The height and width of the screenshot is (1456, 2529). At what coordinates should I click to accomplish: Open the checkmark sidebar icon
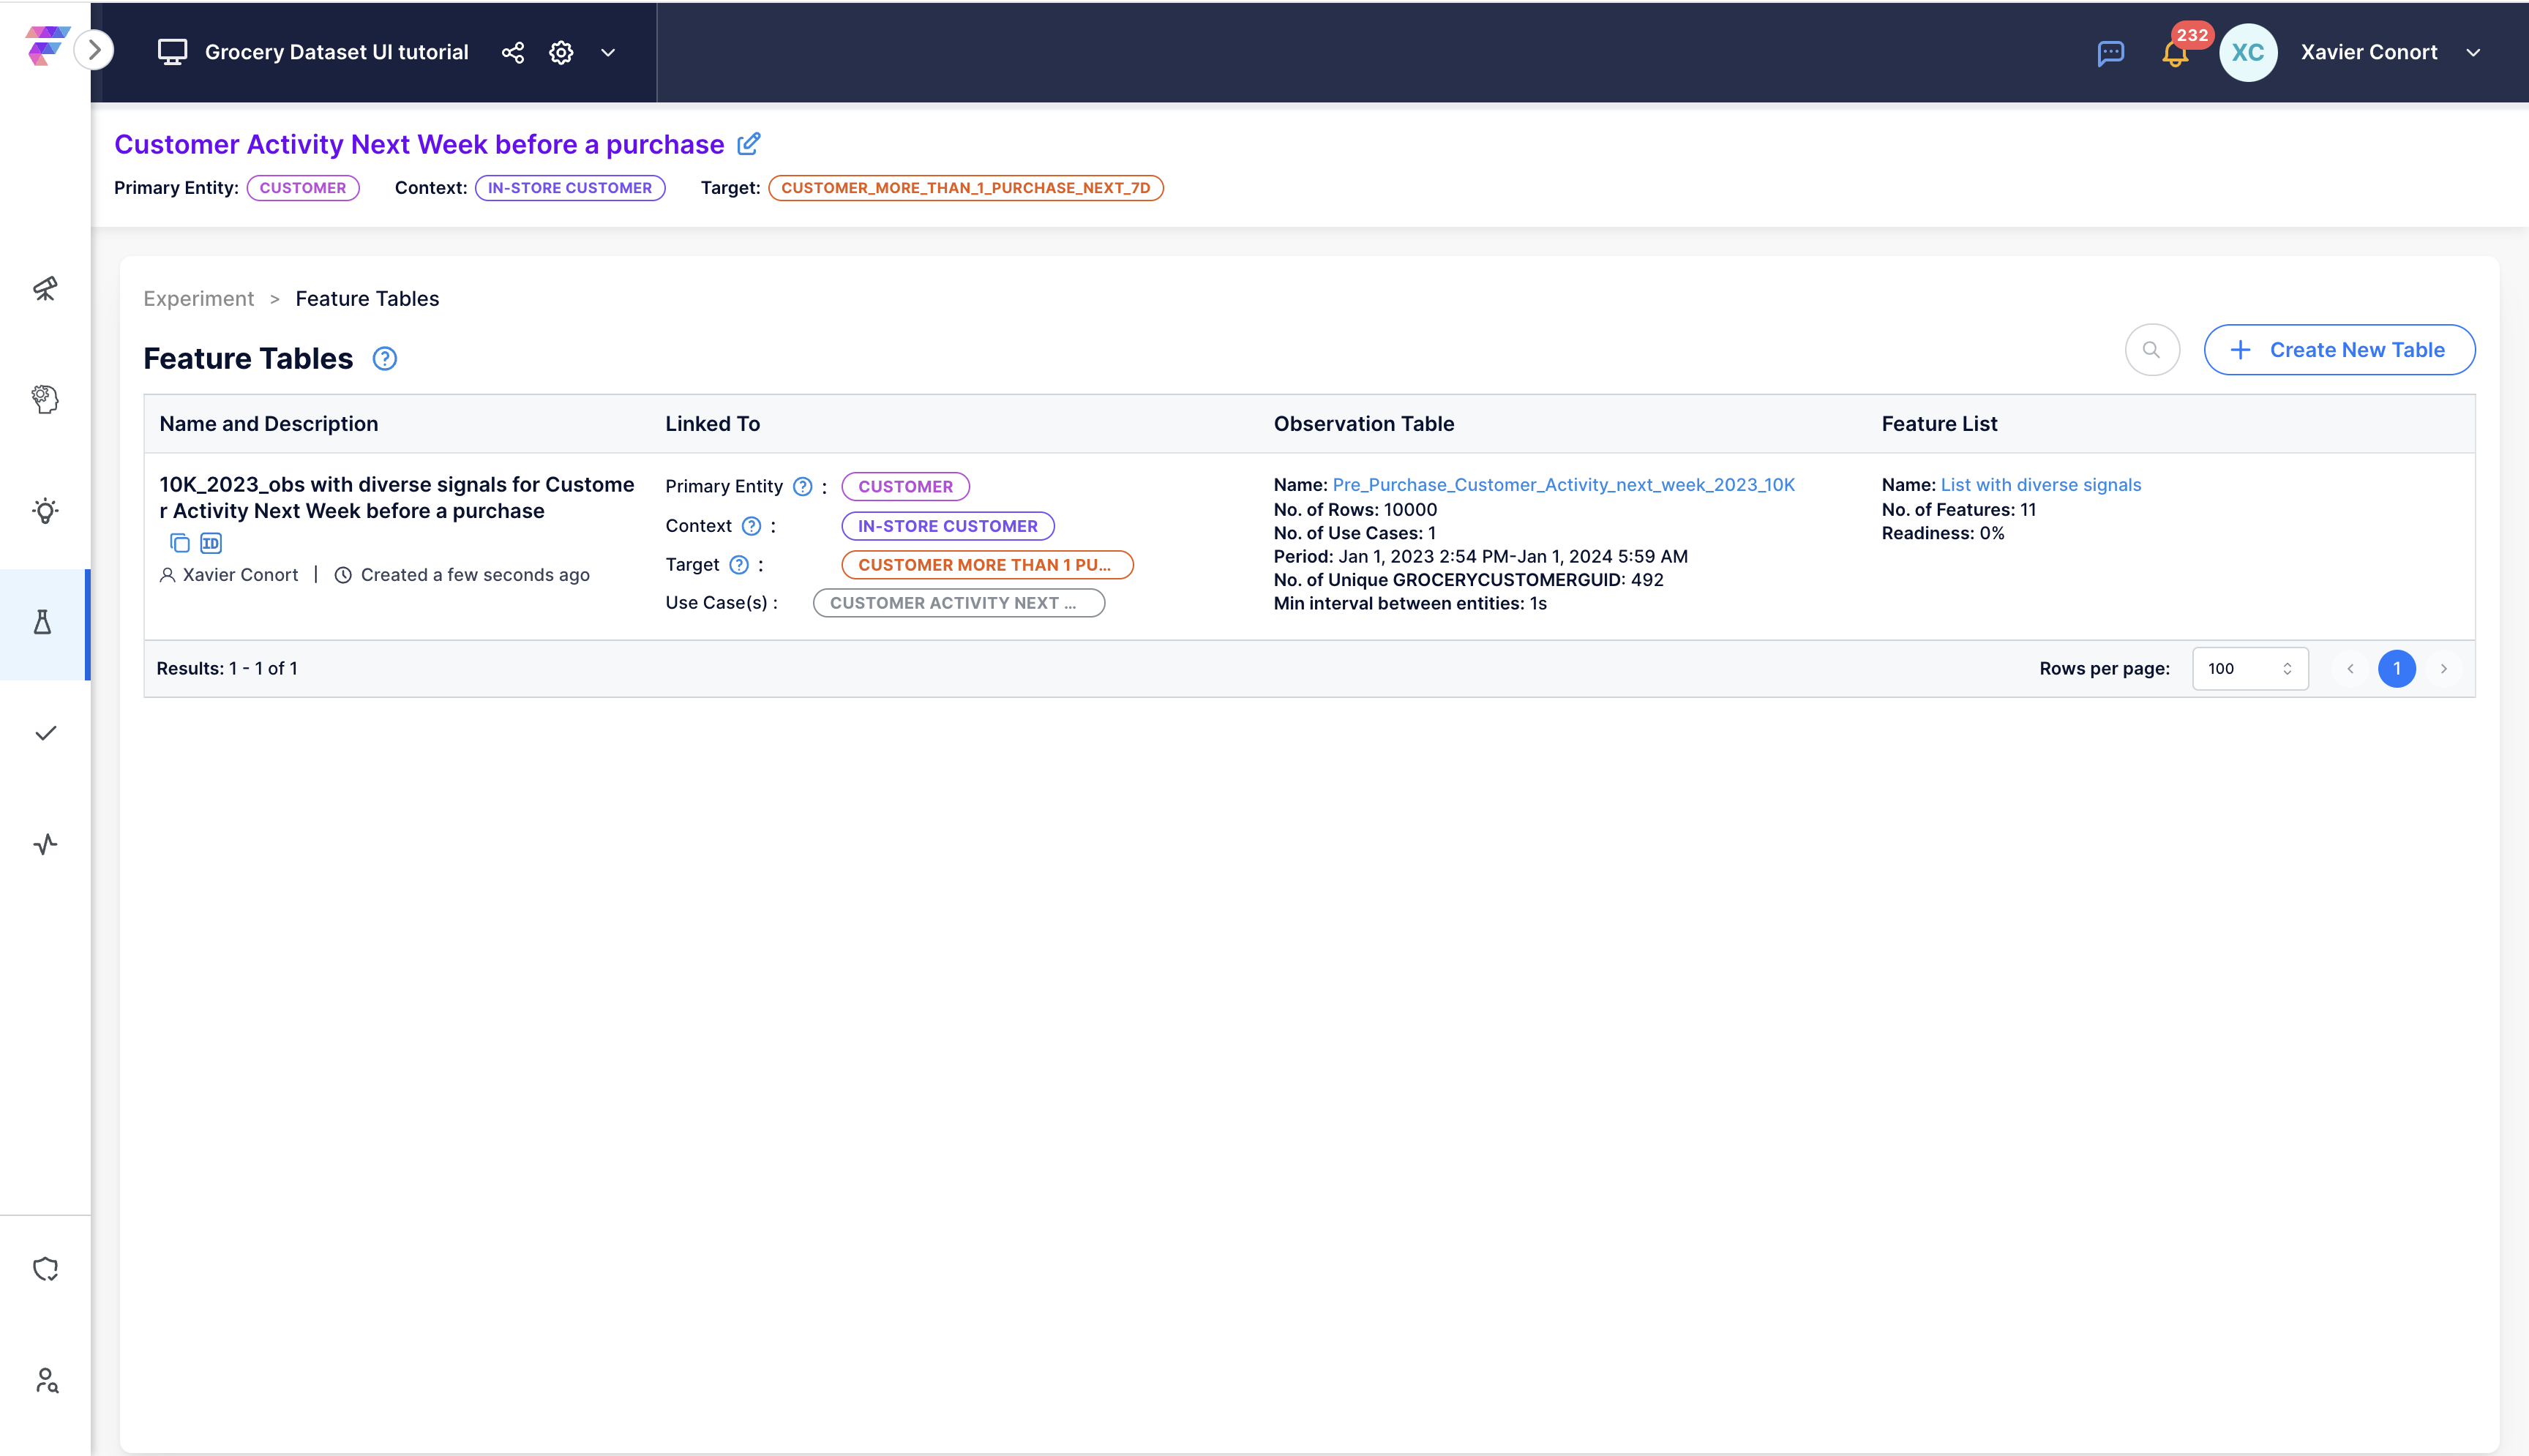(x=45, y=733)
